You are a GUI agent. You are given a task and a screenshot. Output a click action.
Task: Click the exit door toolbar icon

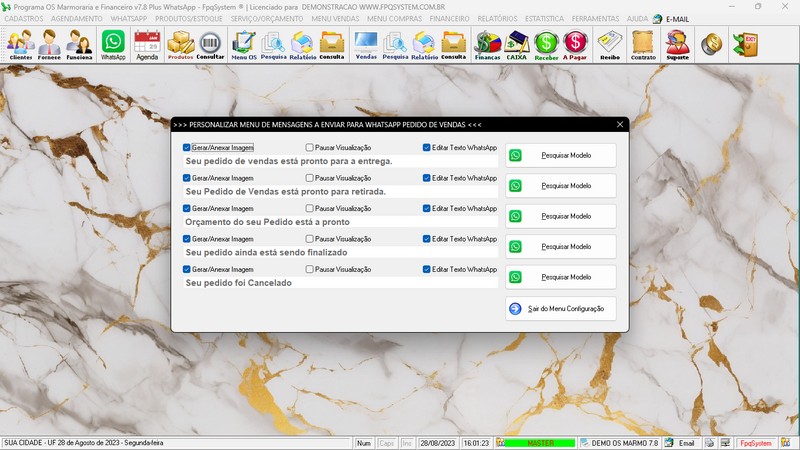pyautogui.click(x=745, y=45)
